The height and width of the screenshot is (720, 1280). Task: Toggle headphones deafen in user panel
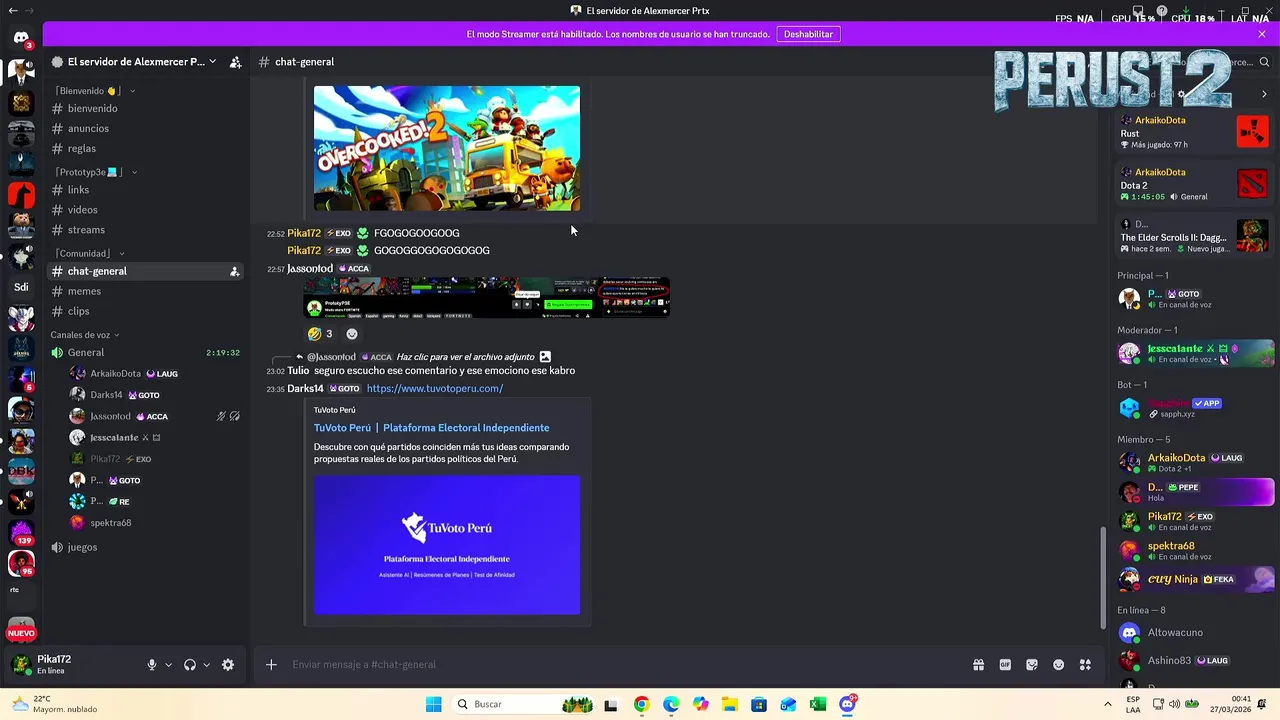click(190, 665)
